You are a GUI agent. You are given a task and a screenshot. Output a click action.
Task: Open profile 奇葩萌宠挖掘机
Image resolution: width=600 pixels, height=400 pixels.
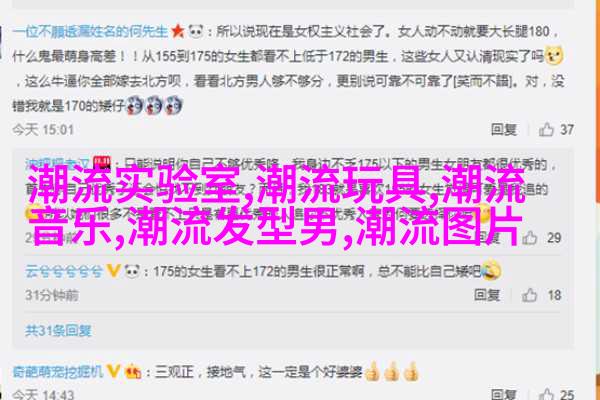coord(58,372)
